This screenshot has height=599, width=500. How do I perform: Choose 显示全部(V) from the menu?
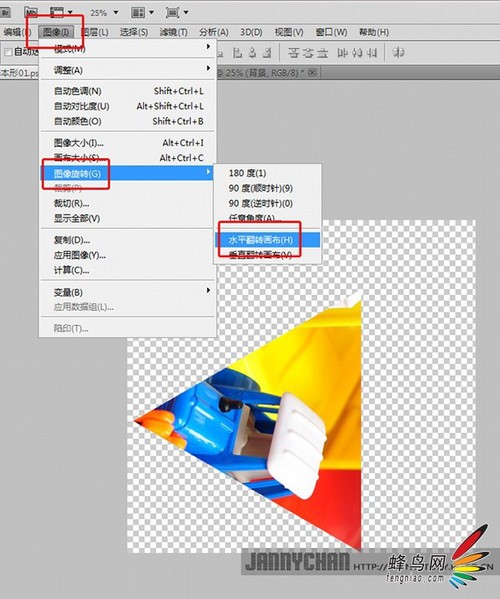[128, 219]
